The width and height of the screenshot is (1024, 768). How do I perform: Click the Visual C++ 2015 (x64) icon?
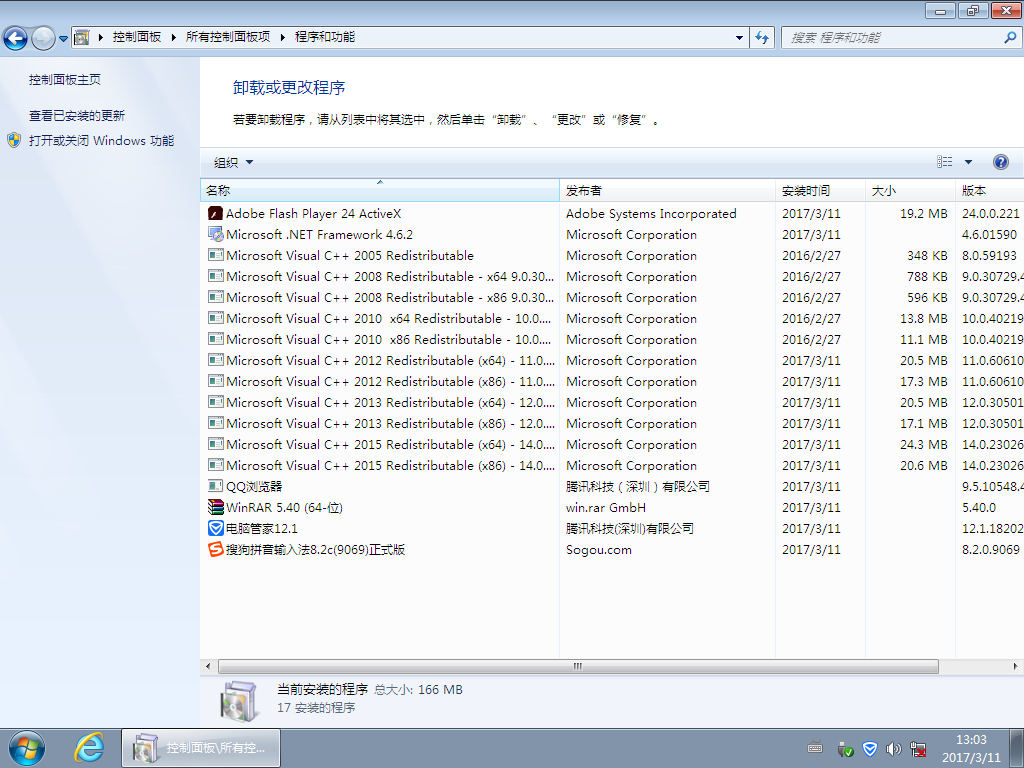click(216, 444)
